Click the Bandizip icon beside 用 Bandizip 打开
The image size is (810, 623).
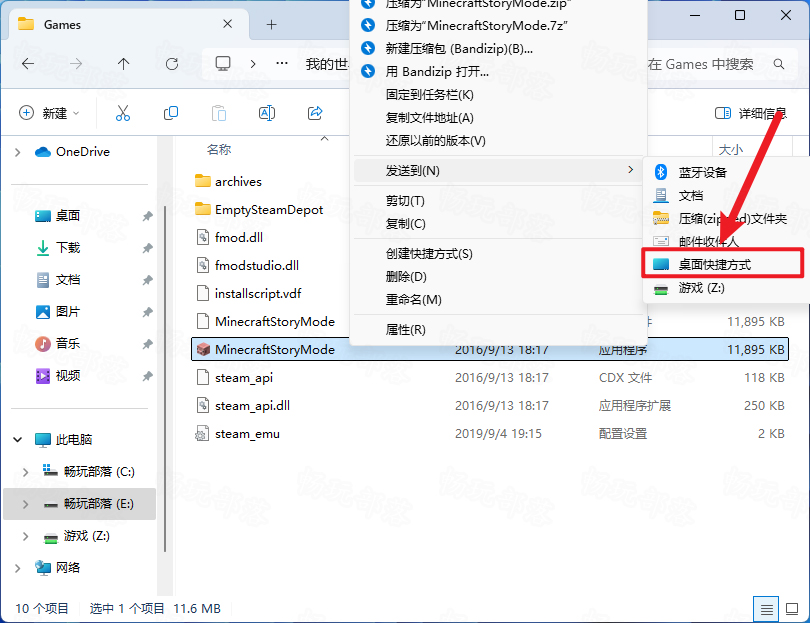pos(368,71)
